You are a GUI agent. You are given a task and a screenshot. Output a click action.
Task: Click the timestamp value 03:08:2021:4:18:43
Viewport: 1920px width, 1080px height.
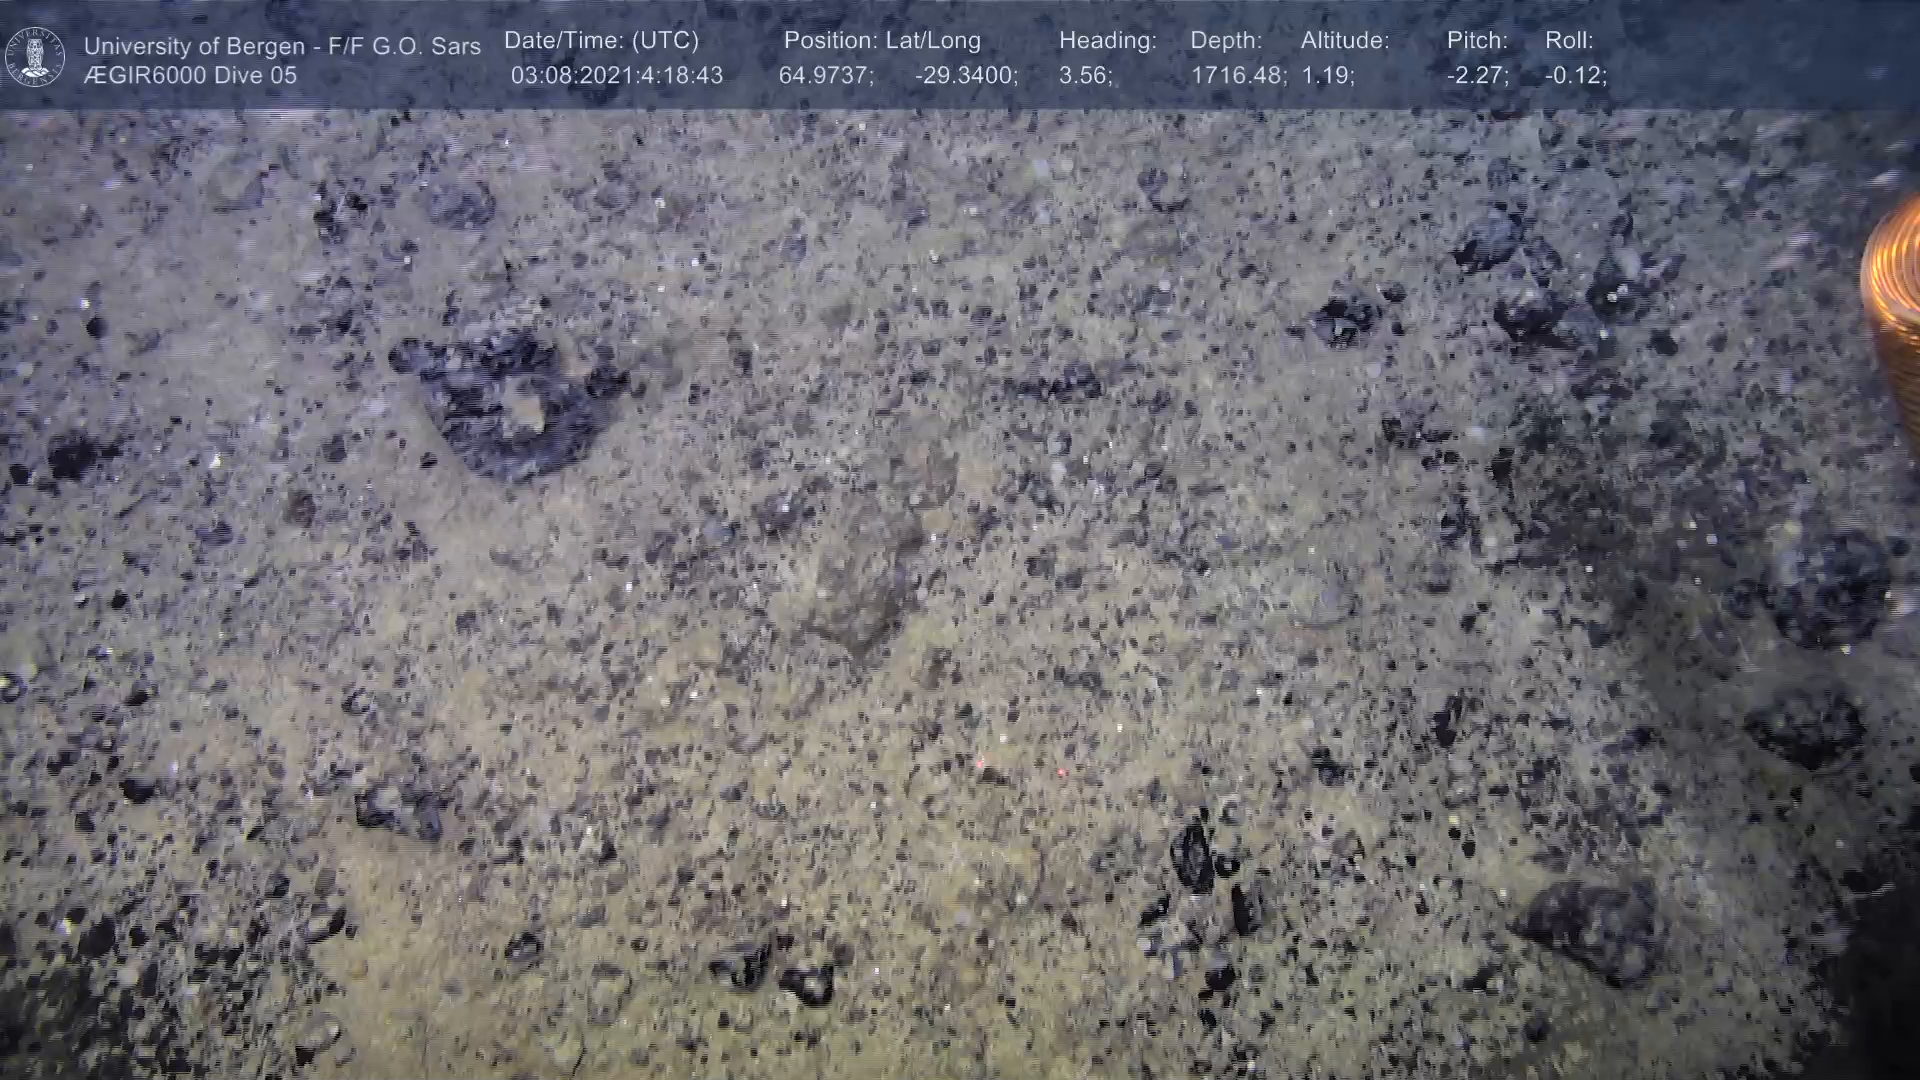pyautogui.click(x=616, y=76)
